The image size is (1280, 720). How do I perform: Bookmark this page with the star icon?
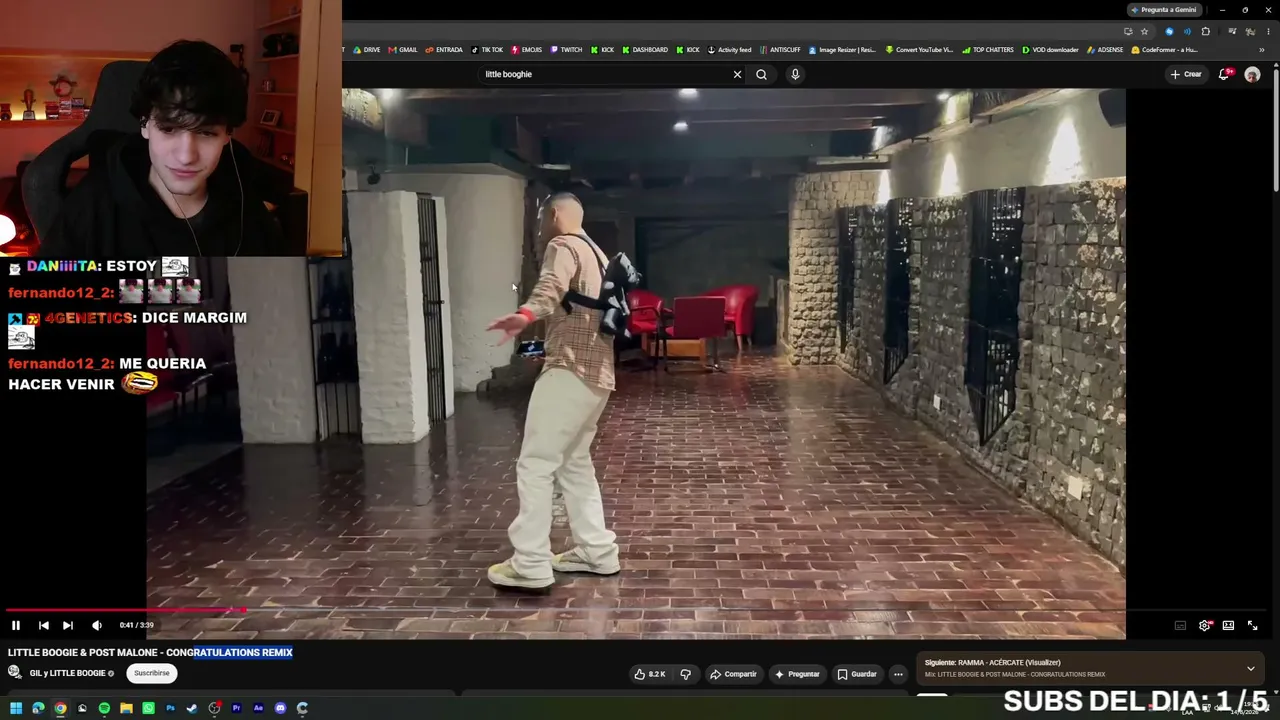click(x=1145, y=31)
